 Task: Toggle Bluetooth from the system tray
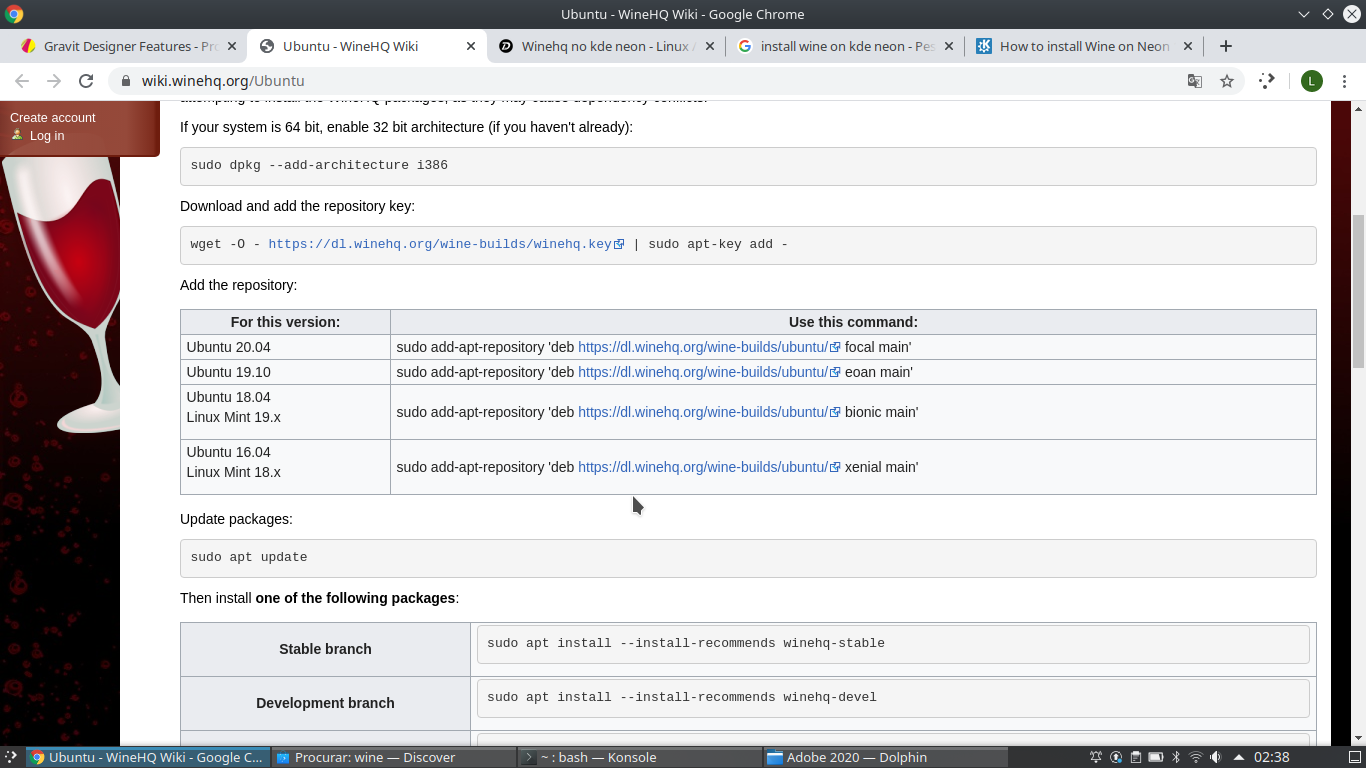[1176, 757]
